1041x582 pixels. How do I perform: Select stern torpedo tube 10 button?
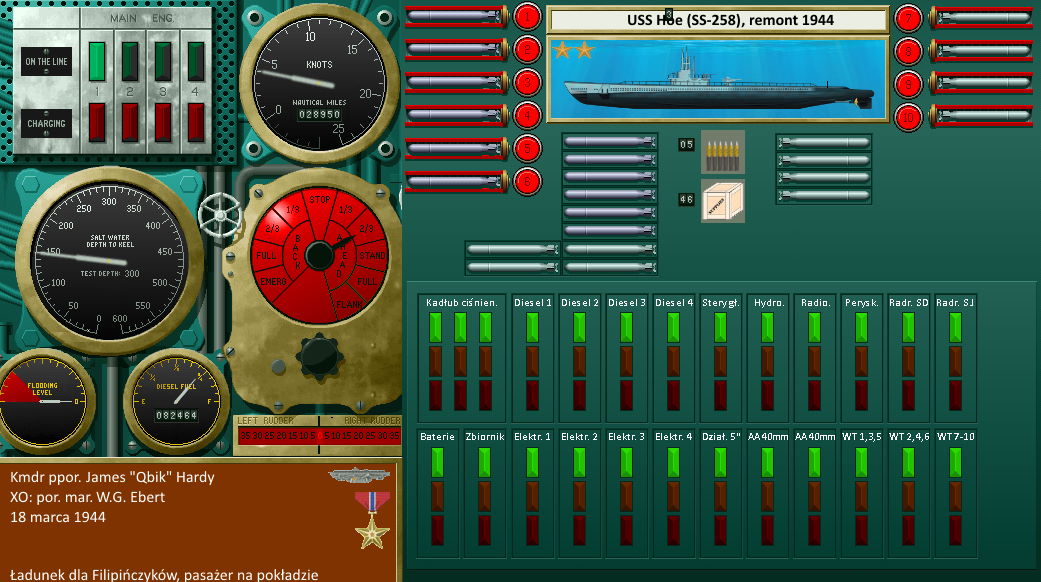(x=907, y=116)
